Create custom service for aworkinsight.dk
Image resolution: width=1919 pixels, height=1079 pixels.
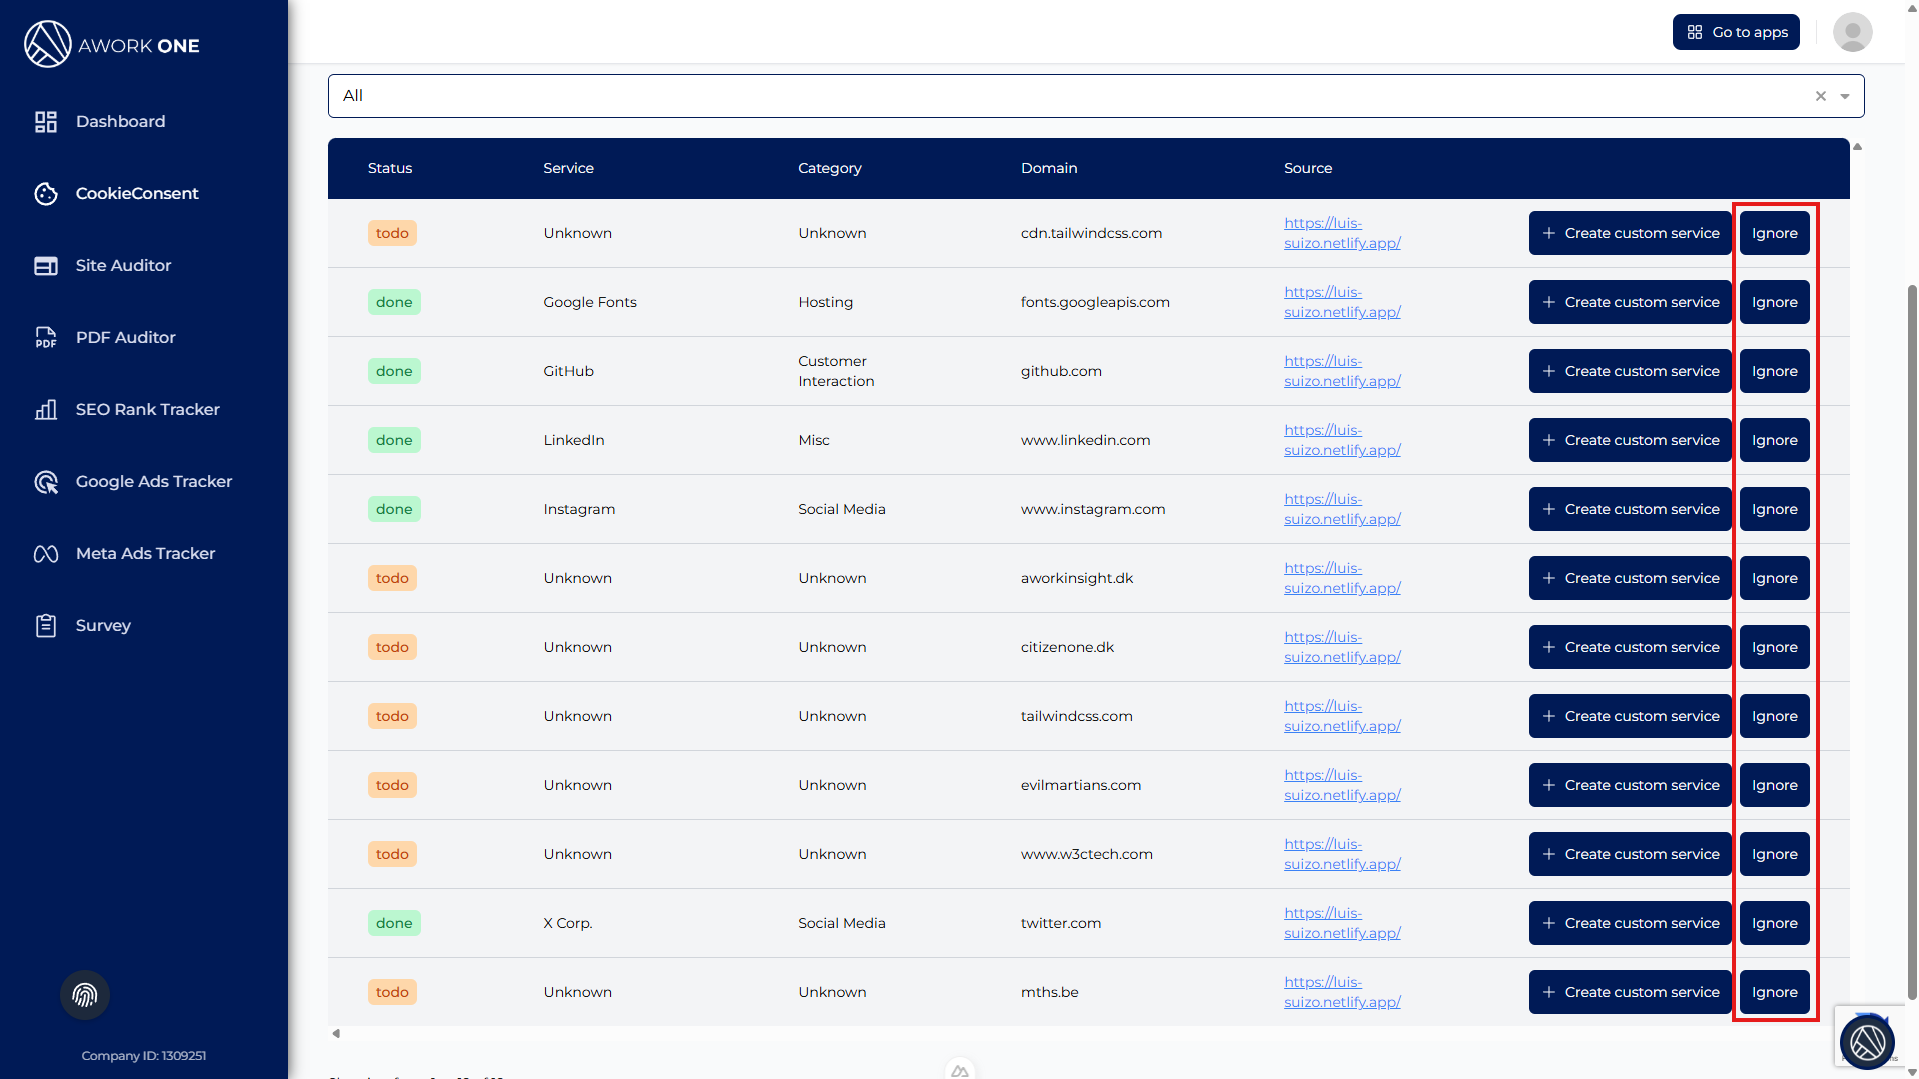coord(1629,578)
